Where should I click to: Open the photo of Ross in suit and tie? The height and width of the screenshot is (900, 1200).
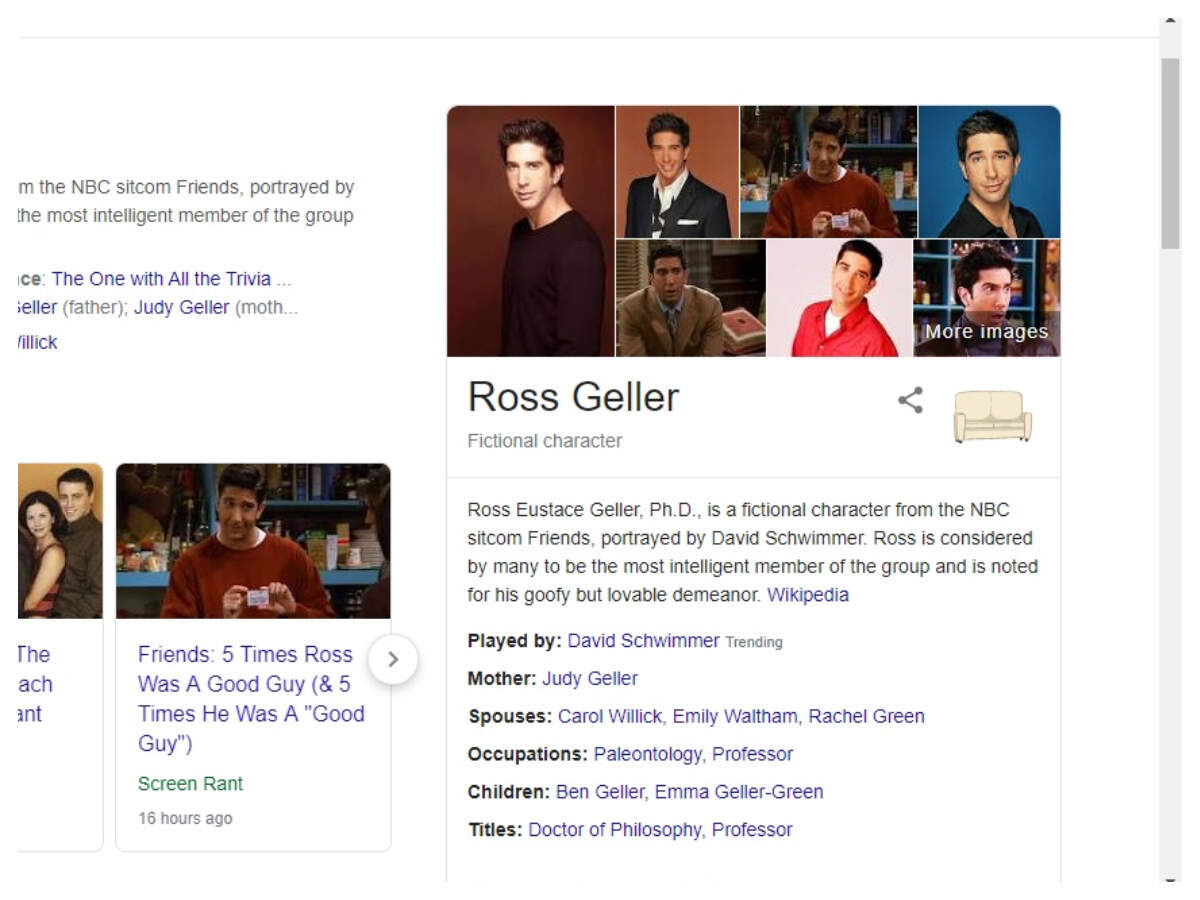[677, 171]
